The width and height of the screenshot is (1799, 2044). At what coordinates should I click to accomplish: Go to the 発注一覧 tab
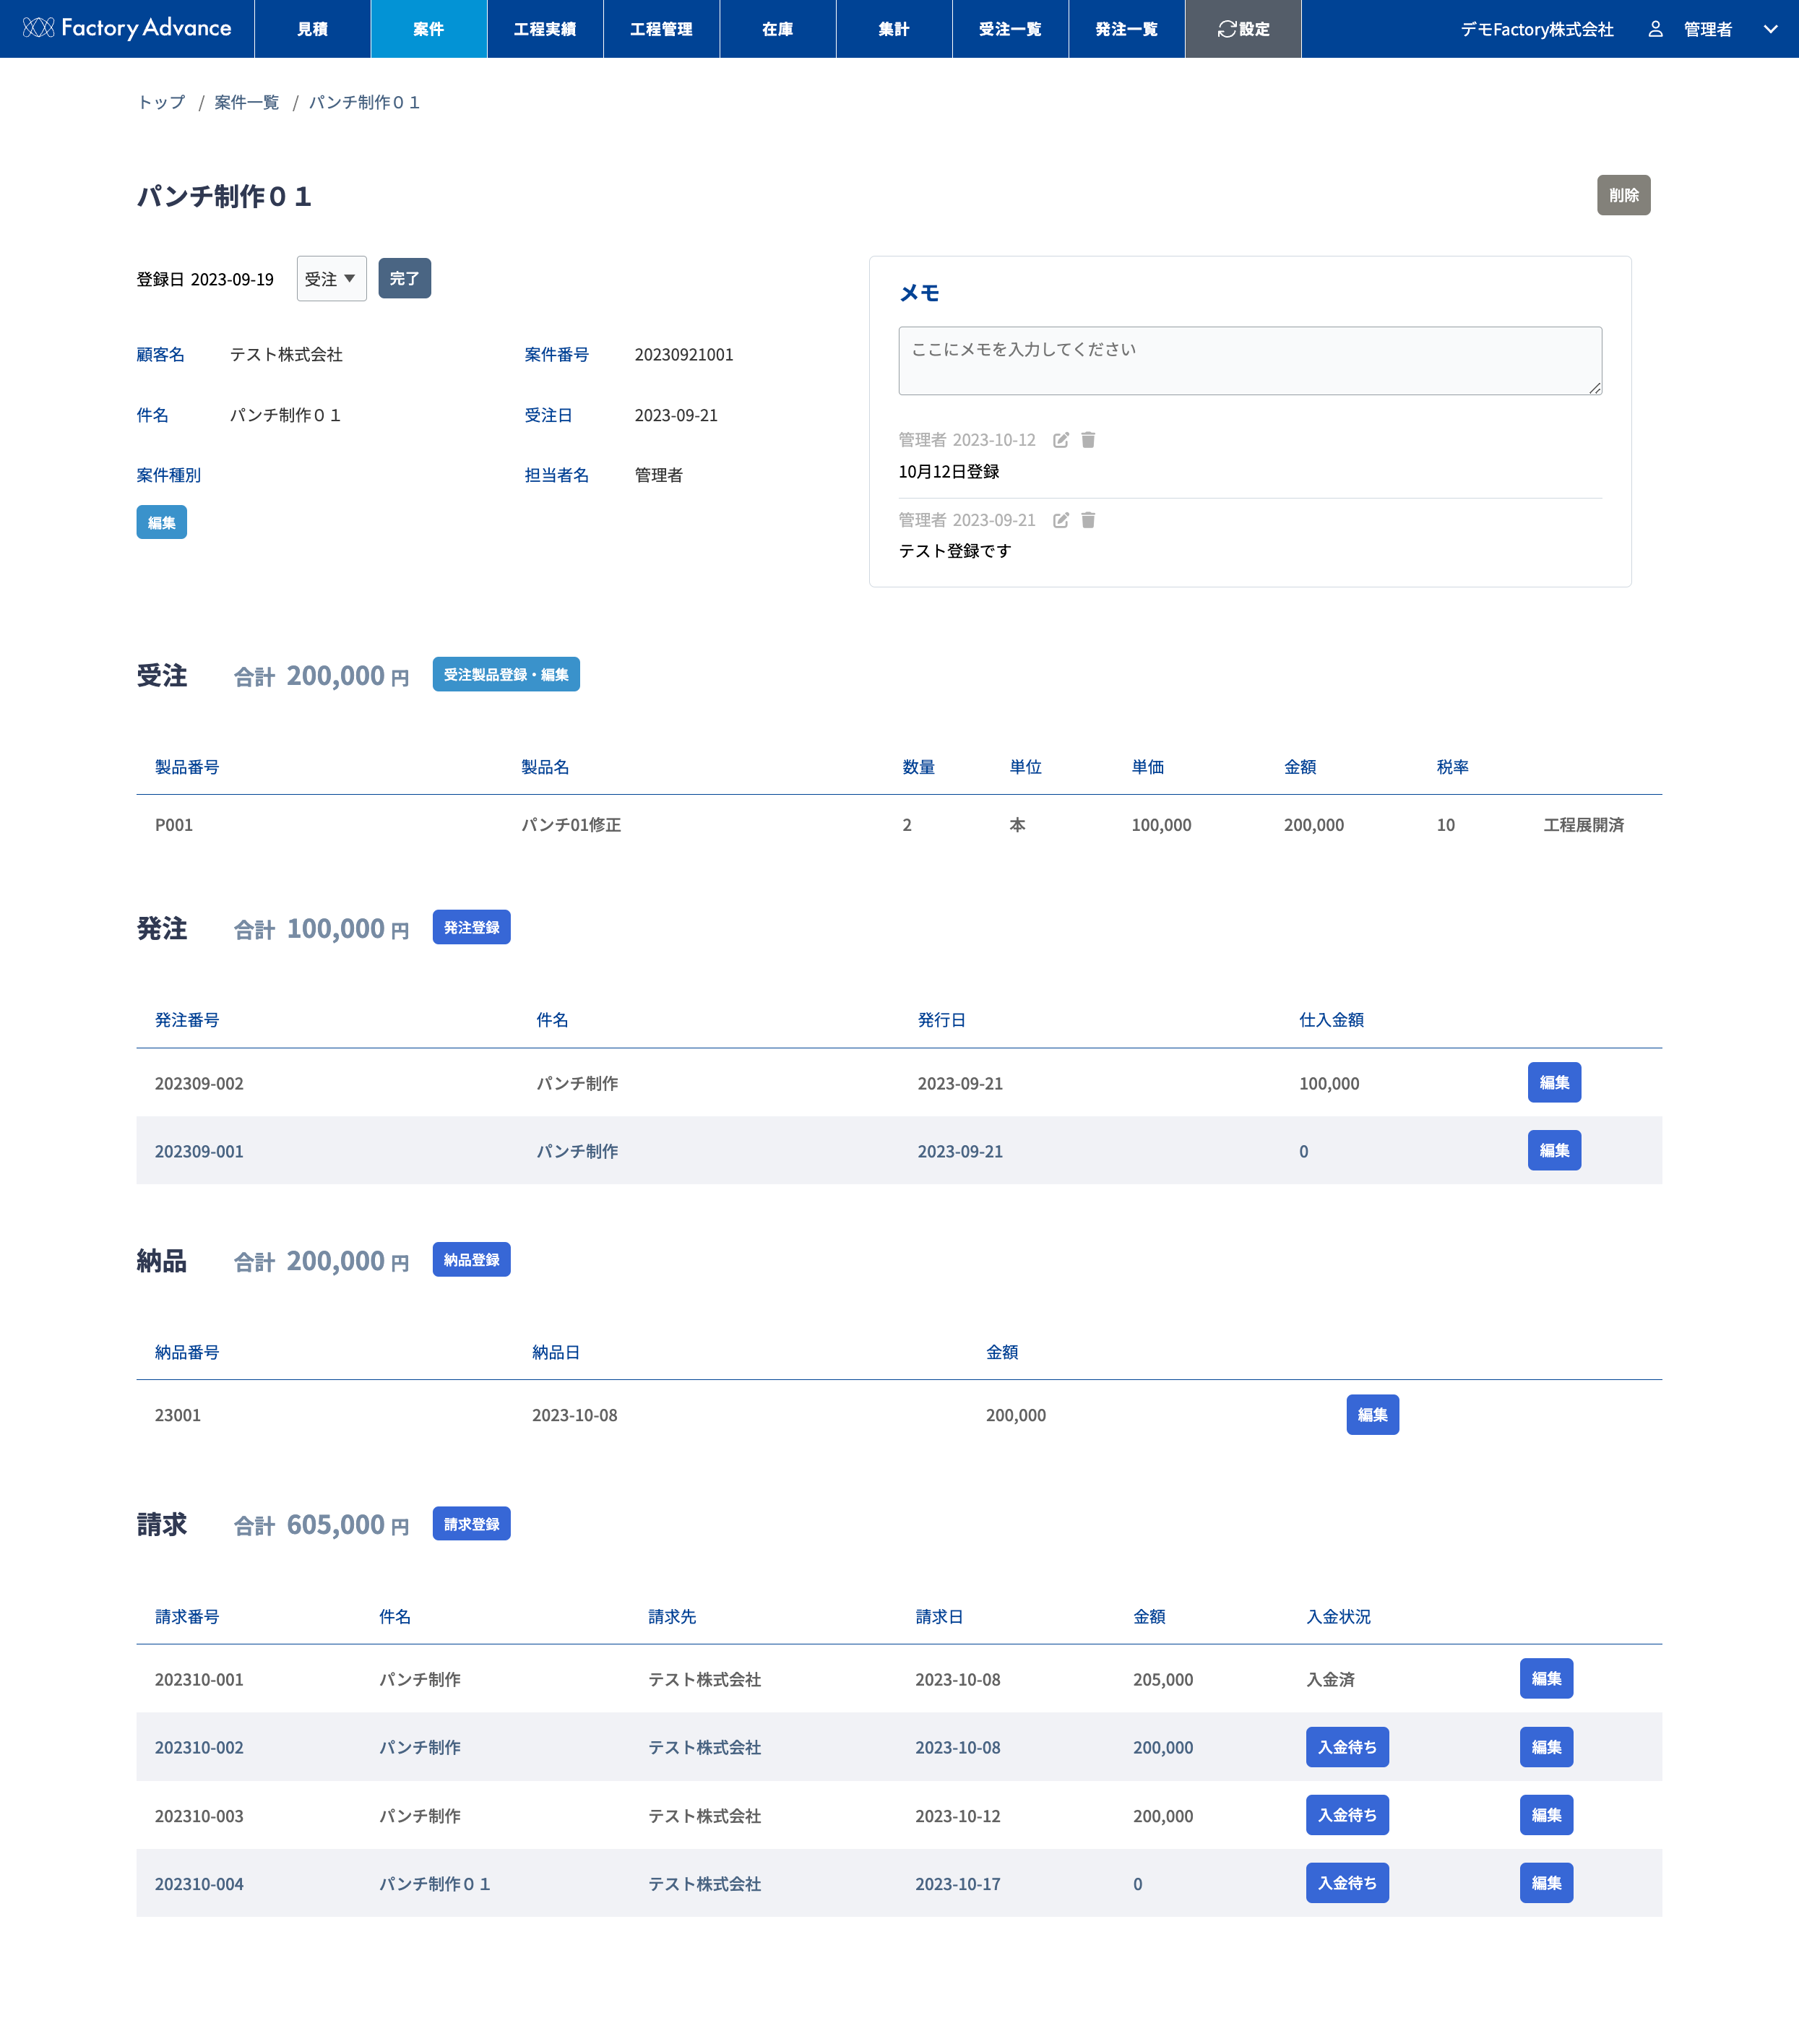(x=1126, y=29)
